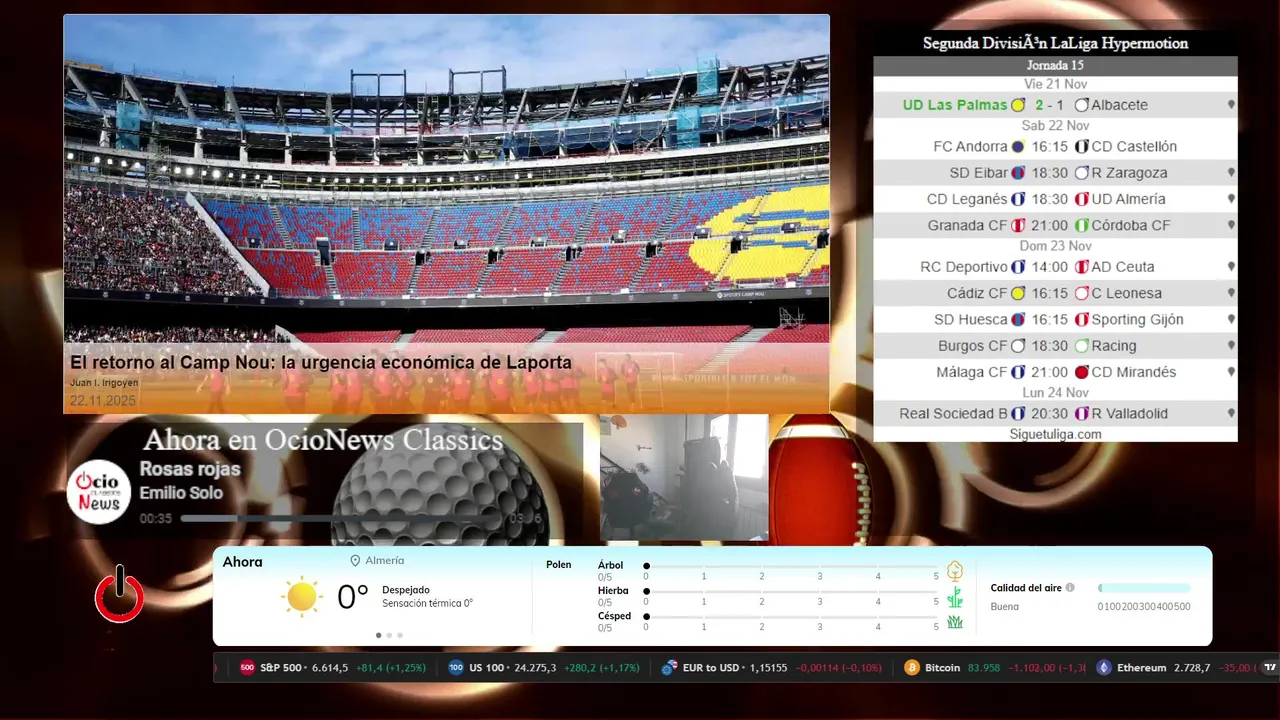Click the EUR to USD flag icon
Viewport: 1280px width, 720px height.
coord(670,667)
